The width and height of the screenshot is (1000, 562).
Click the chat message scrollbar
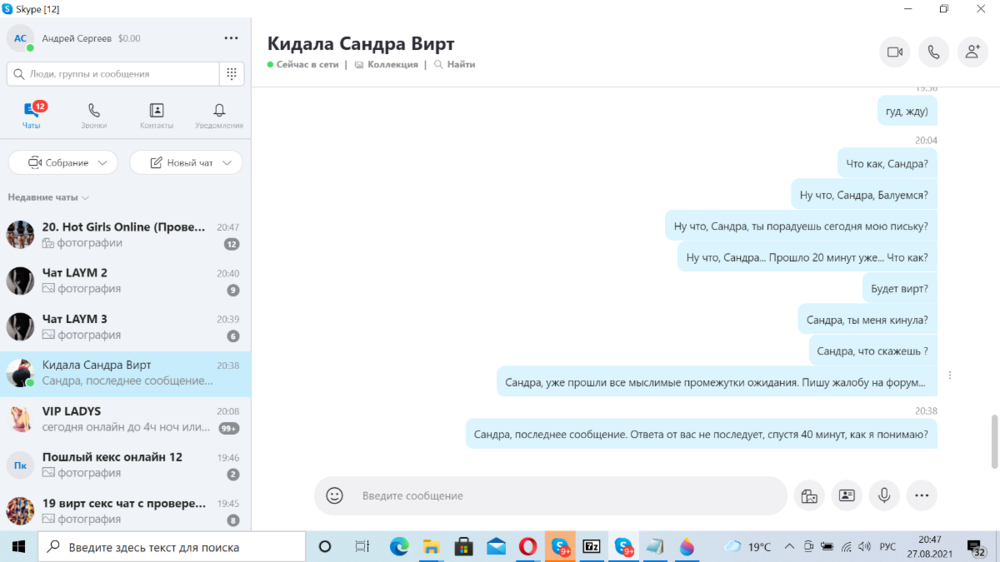(x=994, y=441)
